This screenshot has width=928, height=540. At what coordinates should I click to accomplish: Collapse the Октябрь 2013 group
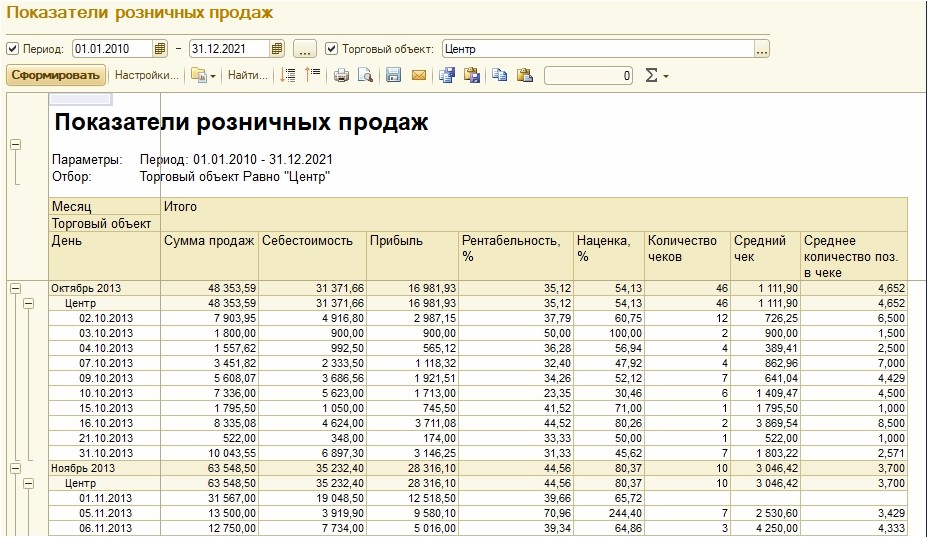(x=15, y=288)
